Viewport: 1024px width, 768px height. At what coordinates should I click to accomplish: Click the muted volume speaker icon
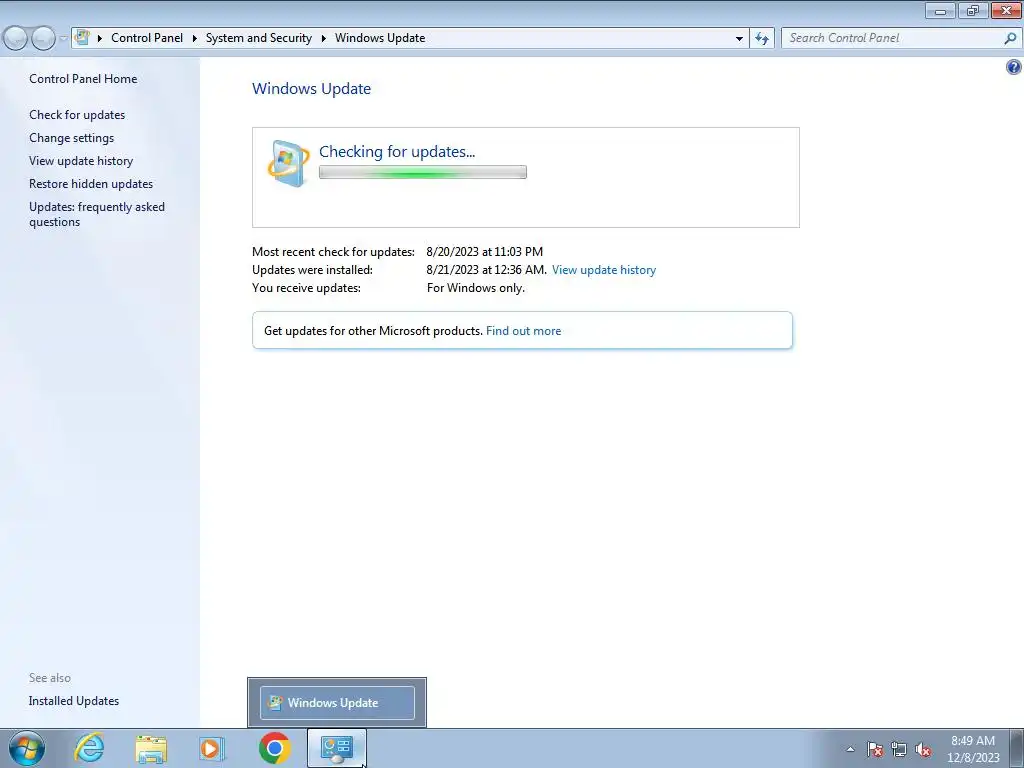[x=923, y=749]
